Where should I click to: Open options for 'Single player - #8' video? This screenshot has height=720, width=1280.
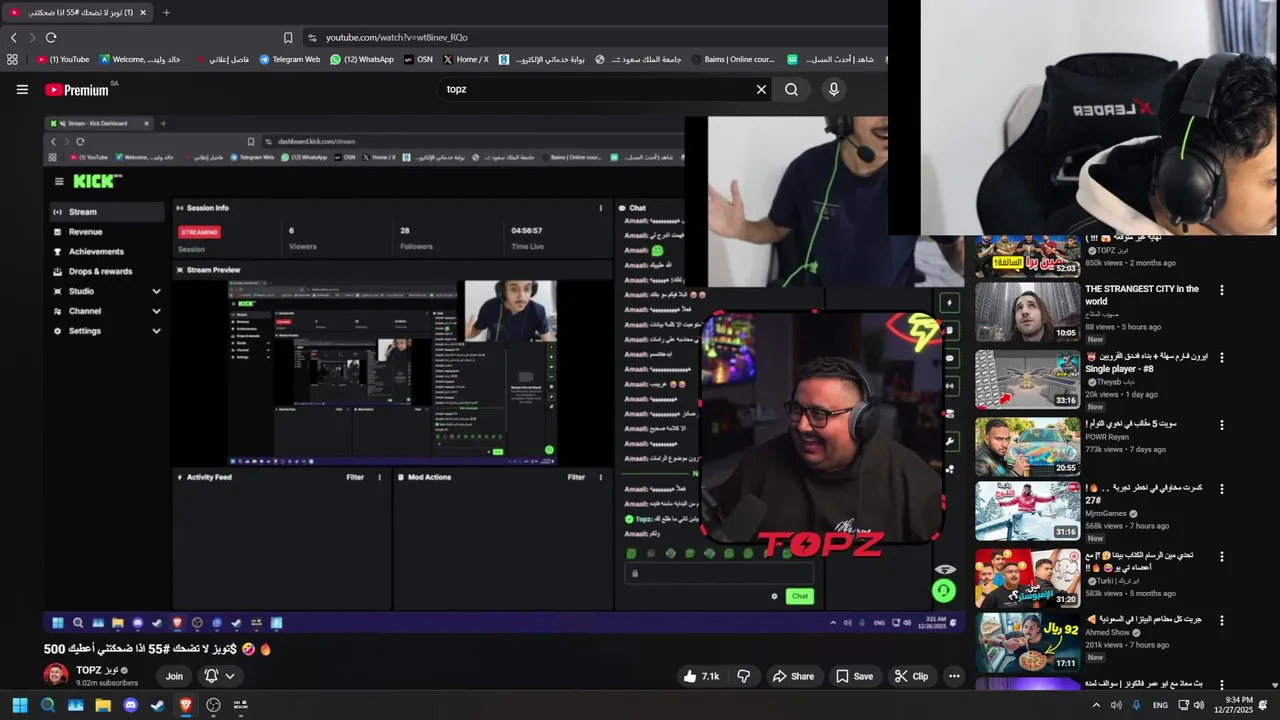click(x=1221, y=357)
